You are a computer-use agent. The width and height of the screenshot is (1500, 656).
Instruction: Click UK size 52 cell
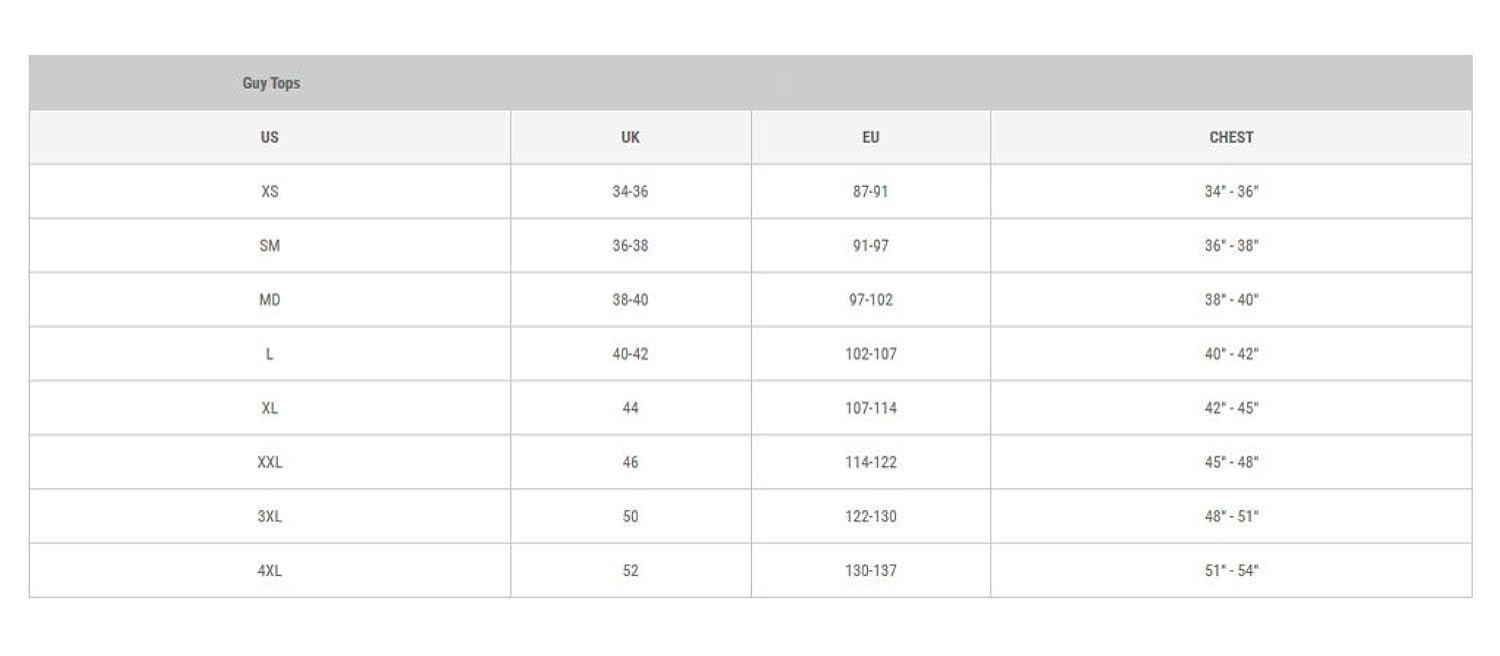tap(630, 570)
